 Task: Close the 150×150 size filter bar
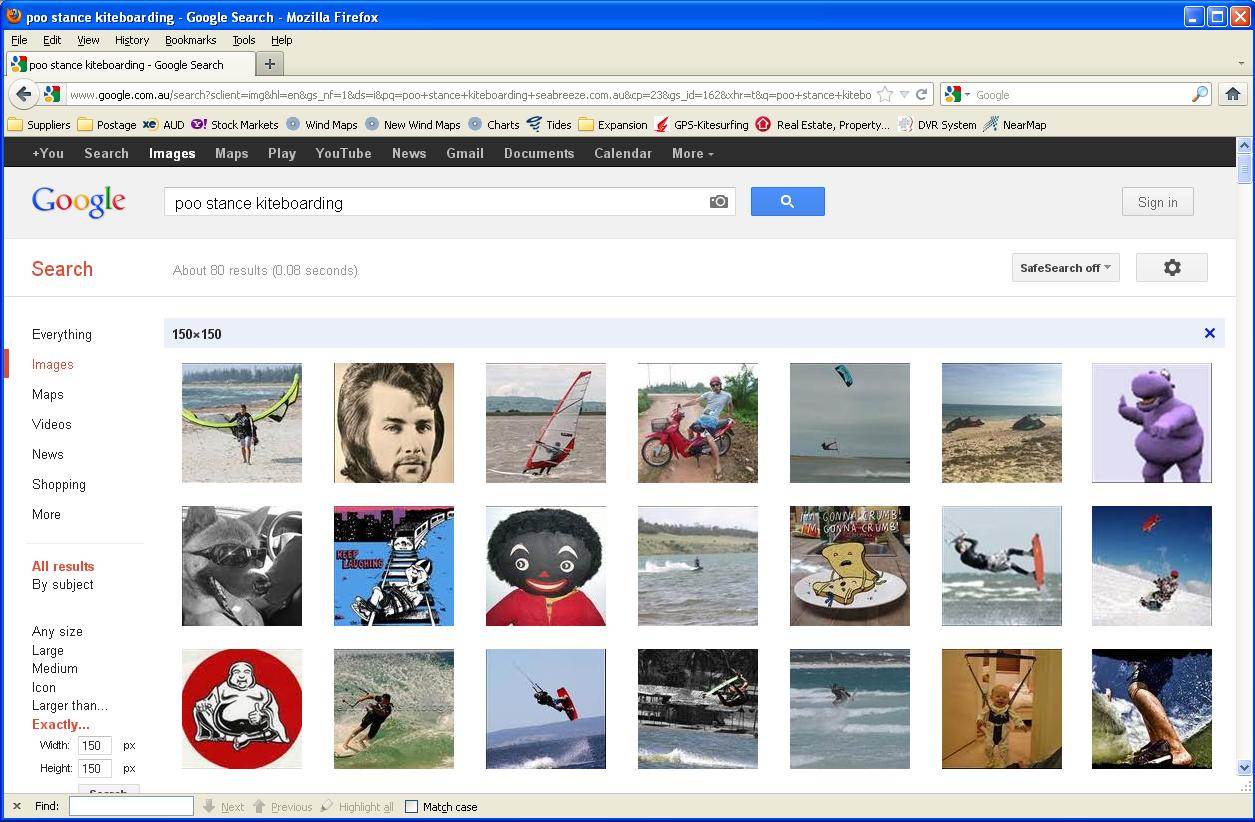coord(1209,333)
